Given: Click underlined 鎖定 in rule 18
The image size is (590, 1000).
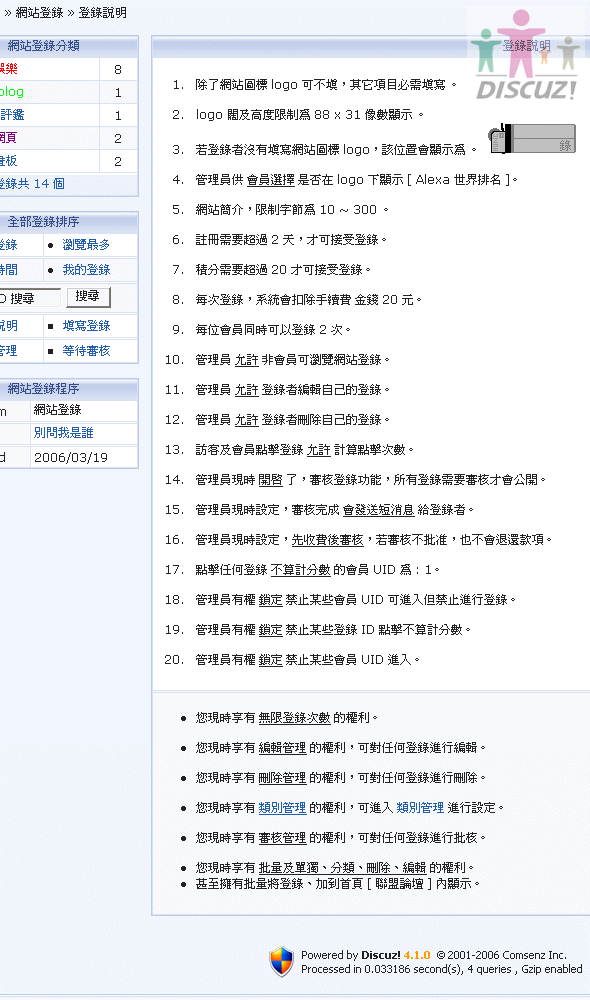Looking at the screenshot, I should coord(270,599).
